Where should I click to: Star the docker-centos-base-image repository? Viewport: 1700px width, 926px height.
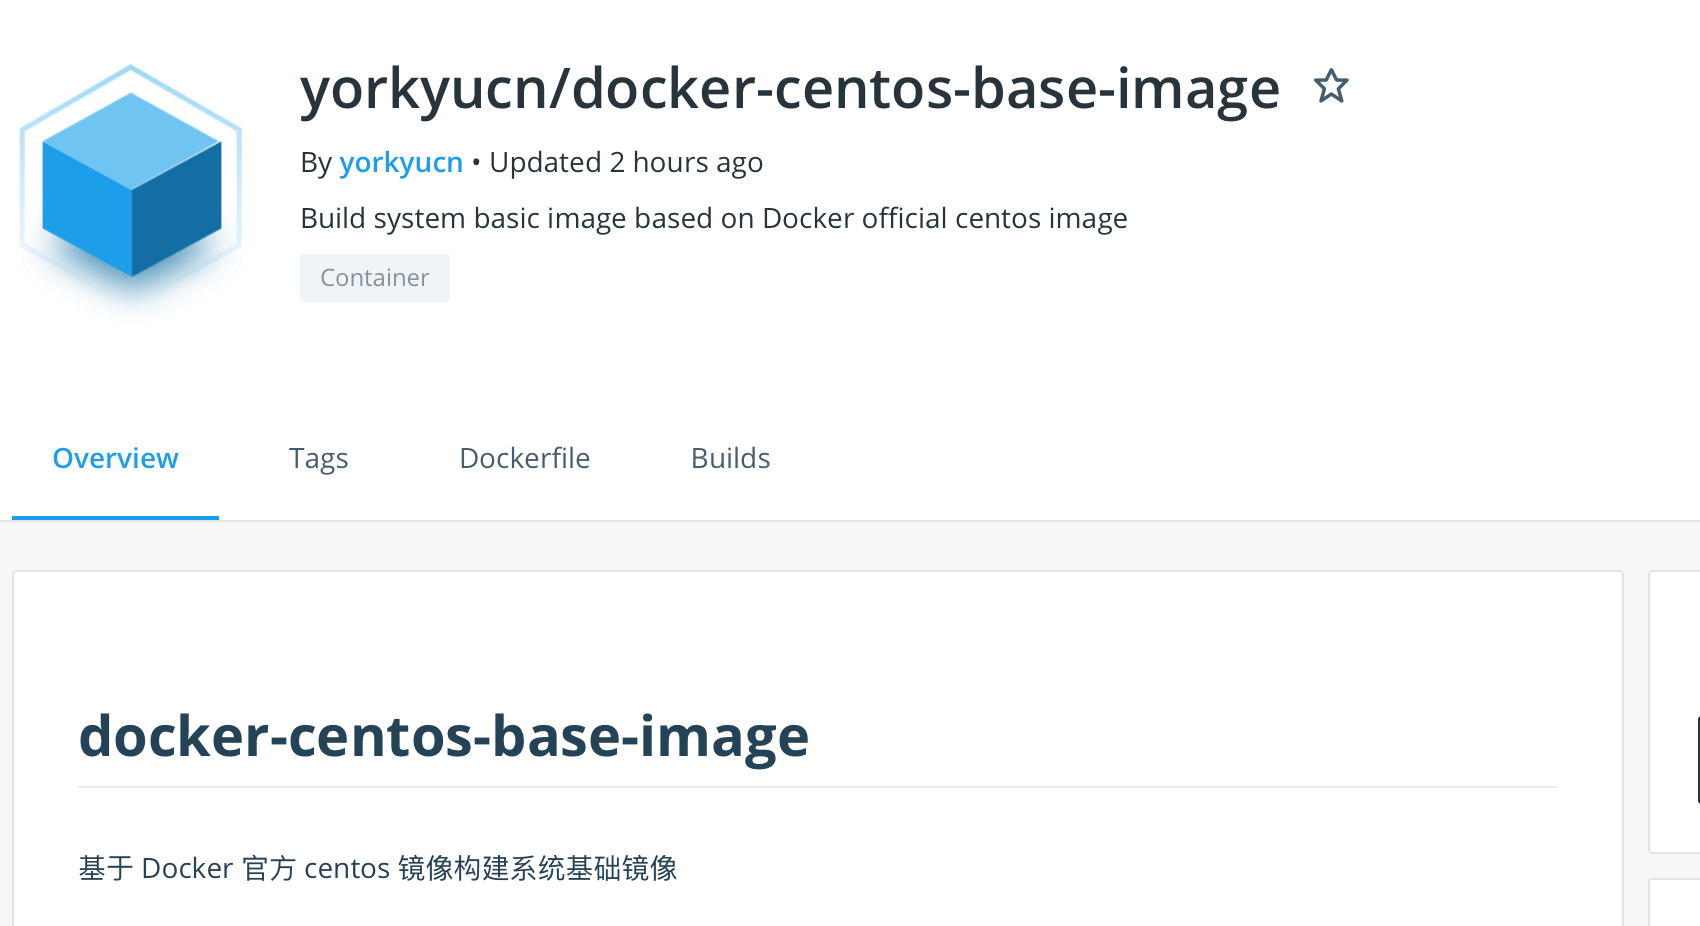(1331, 87)
